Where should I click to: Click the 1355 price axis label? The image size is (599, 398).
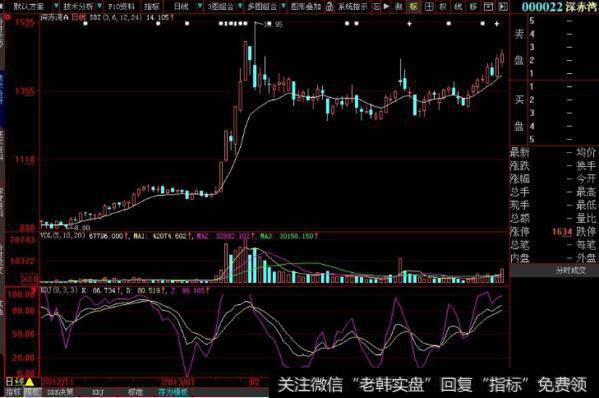(x=24, y=91)
